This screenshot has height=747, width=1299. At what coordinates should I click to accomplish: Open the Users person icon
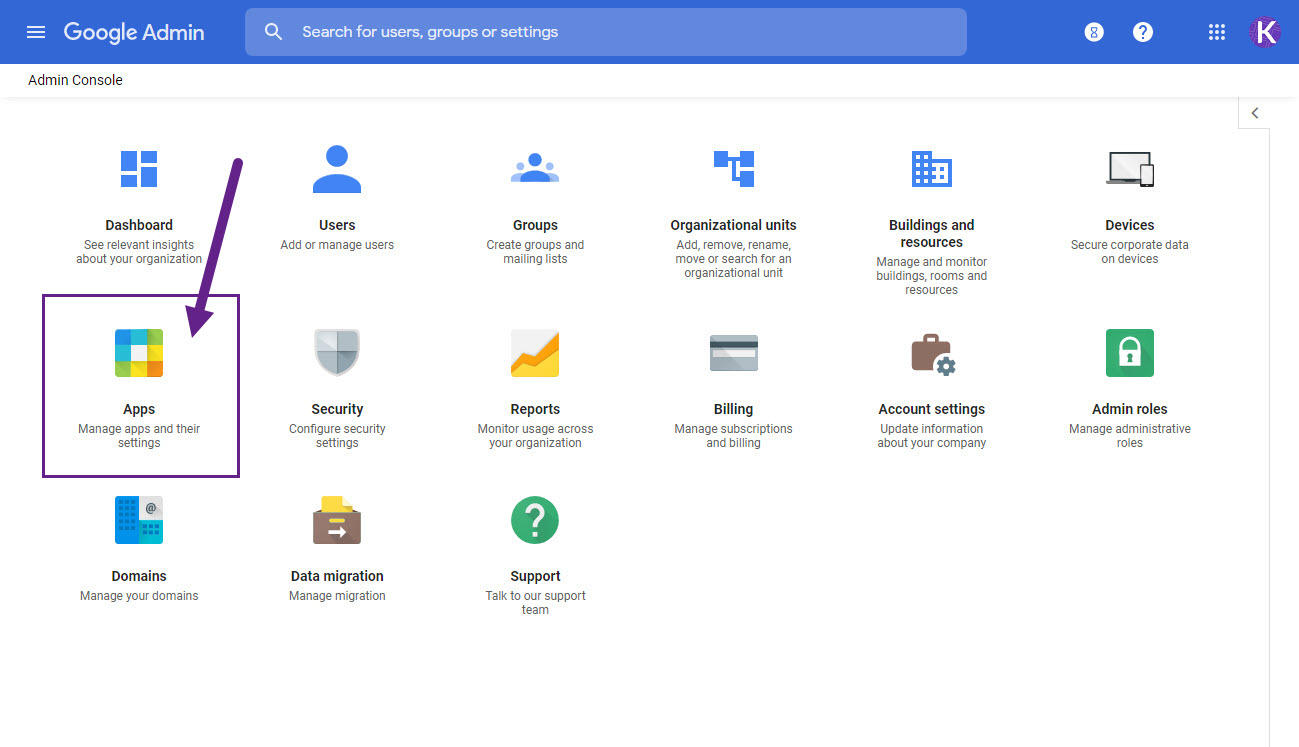(x=337, y=169)
